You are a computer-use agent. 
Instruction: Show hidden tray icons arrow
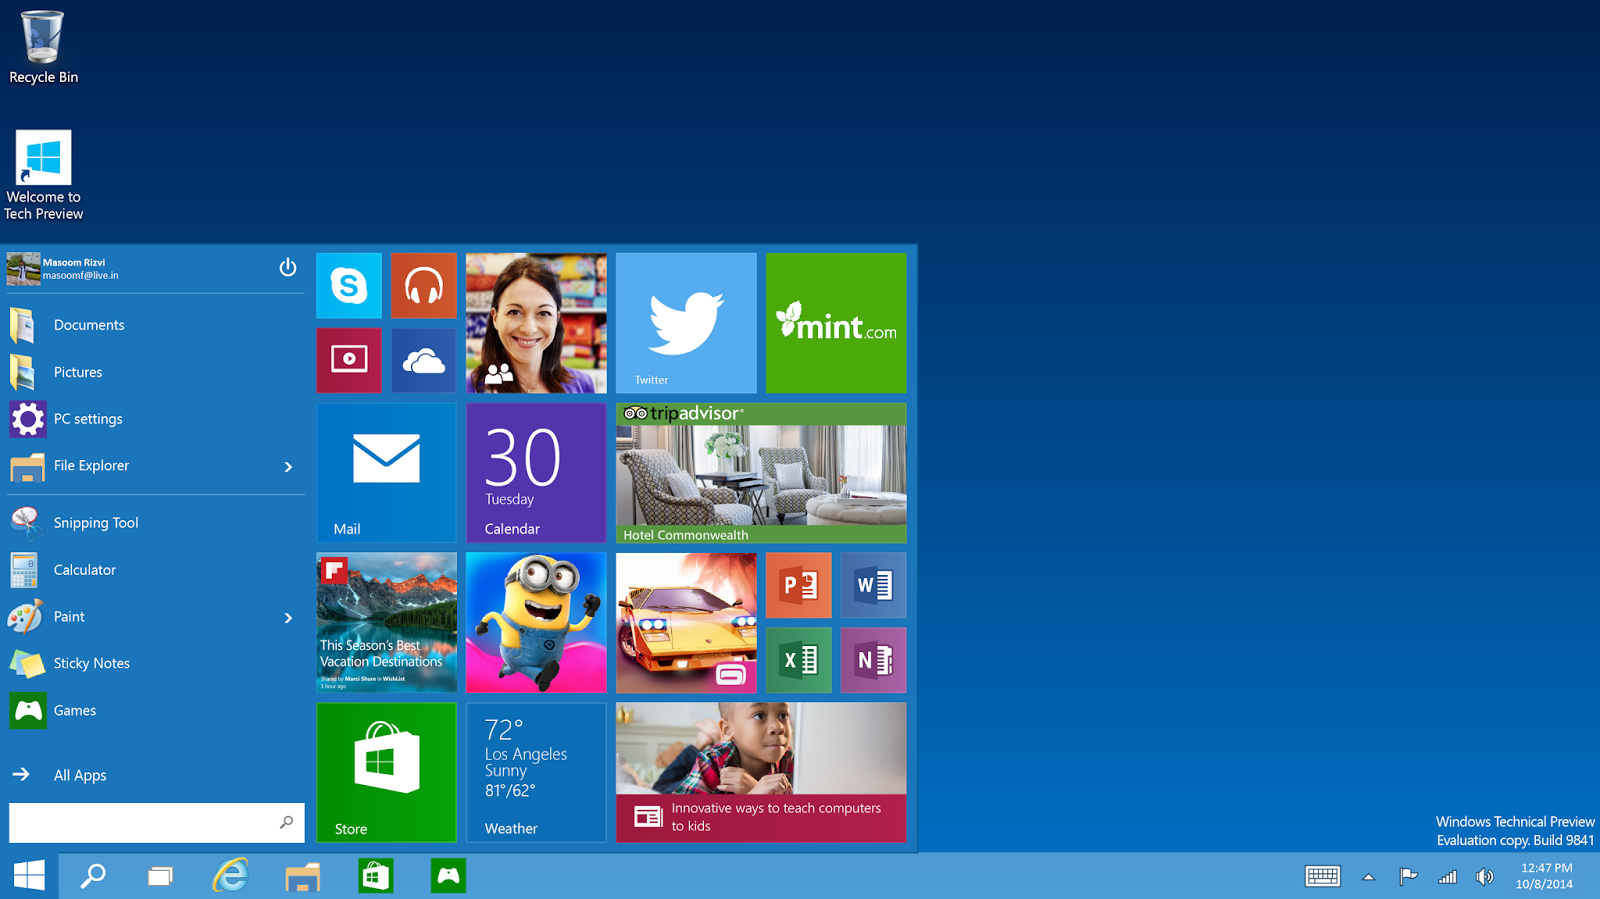pyautogui.click(x=1369, y=877)
